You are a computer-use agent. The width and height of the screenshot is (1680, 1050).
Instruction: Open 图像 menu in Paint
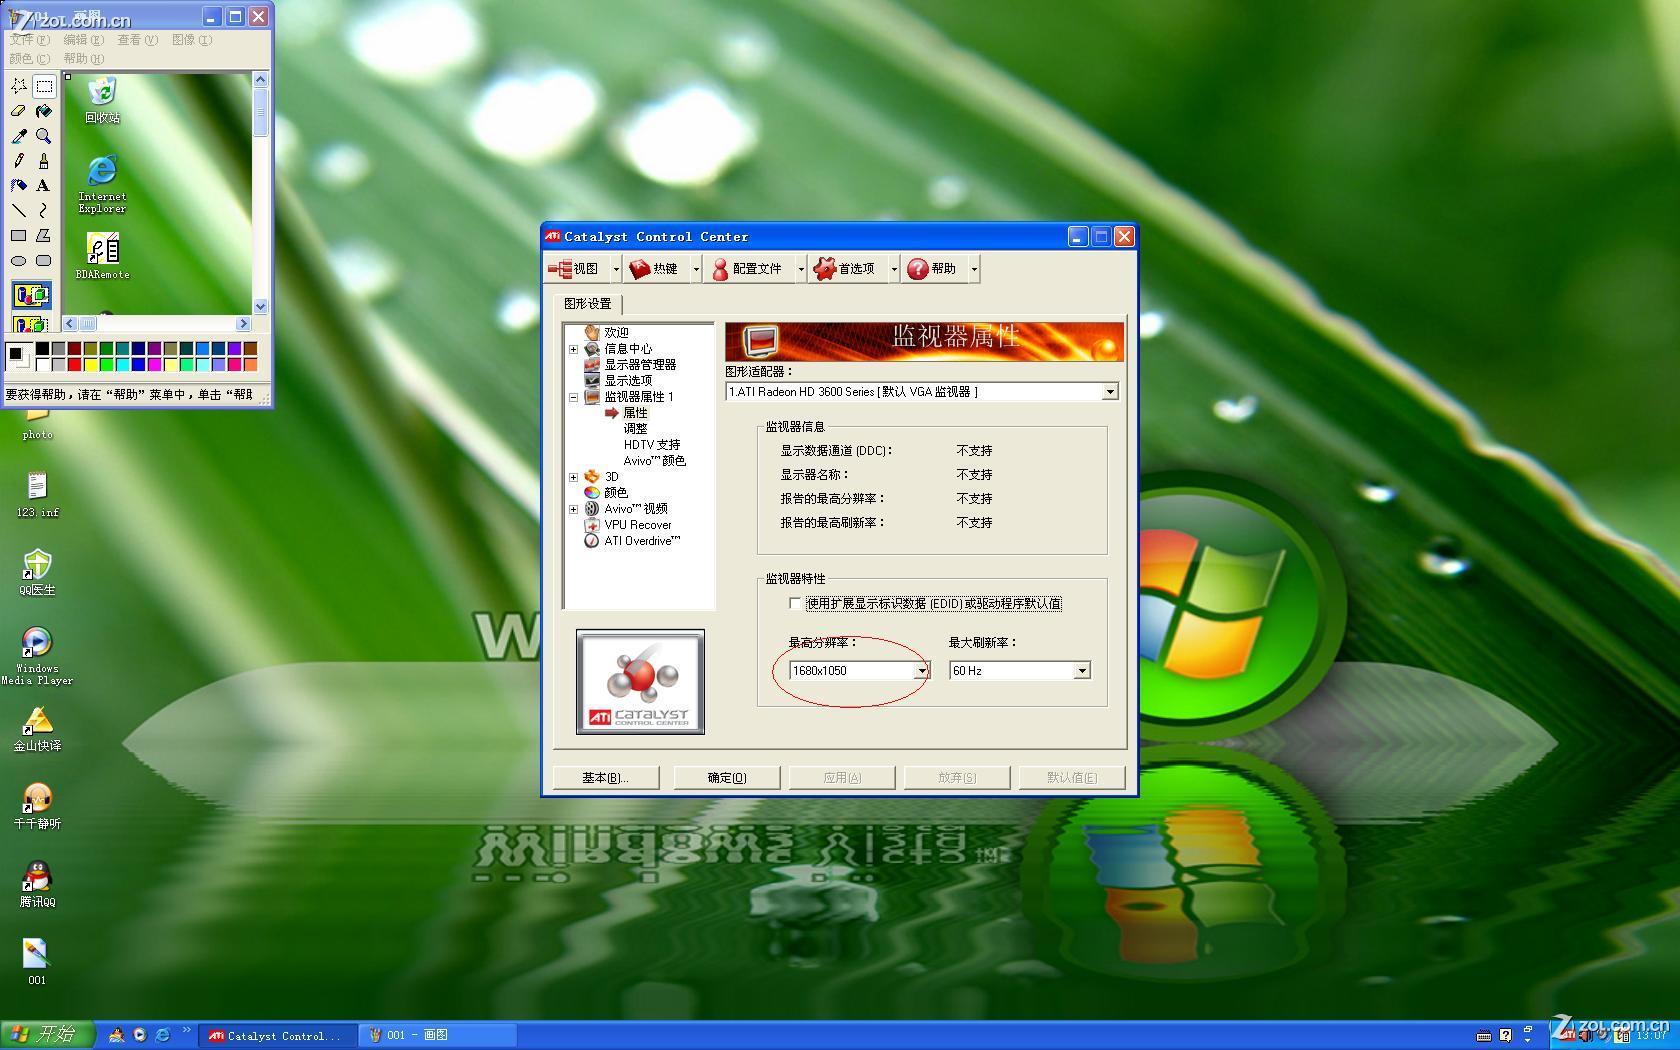[x=192, y=40]
